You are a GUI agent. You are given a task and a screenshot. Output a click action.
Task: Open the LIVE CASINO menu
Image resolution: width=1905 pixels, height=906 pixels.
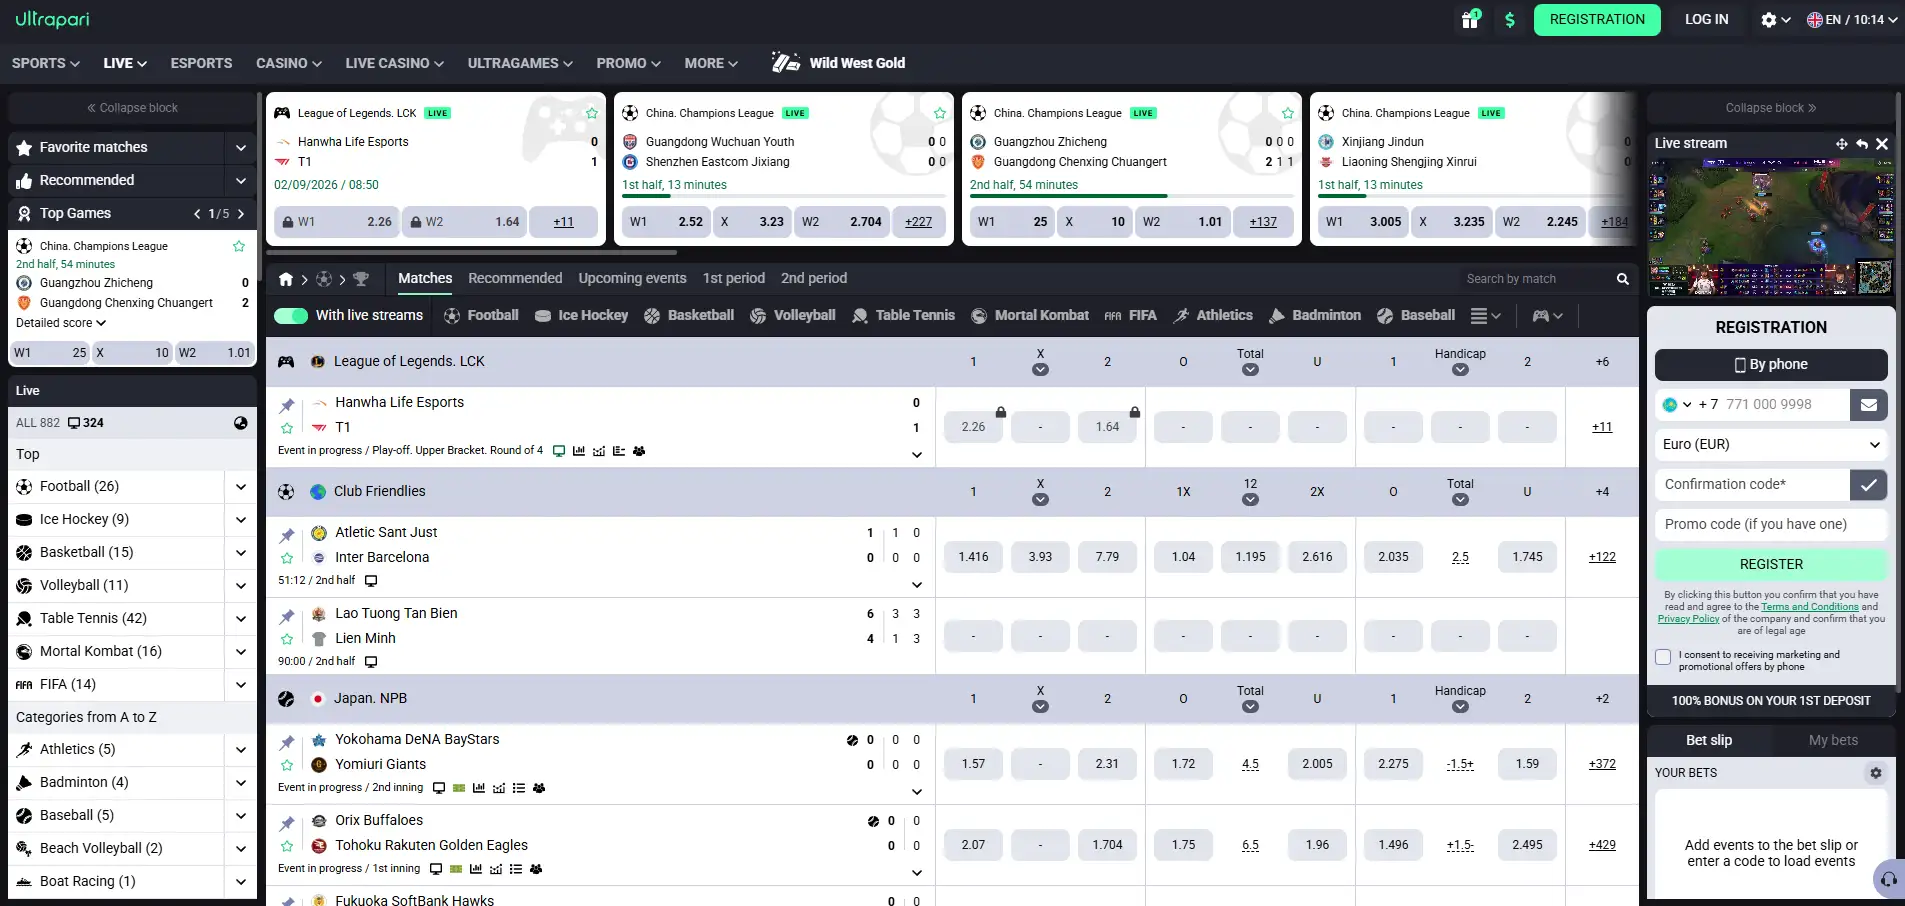[x=395, y=63]
